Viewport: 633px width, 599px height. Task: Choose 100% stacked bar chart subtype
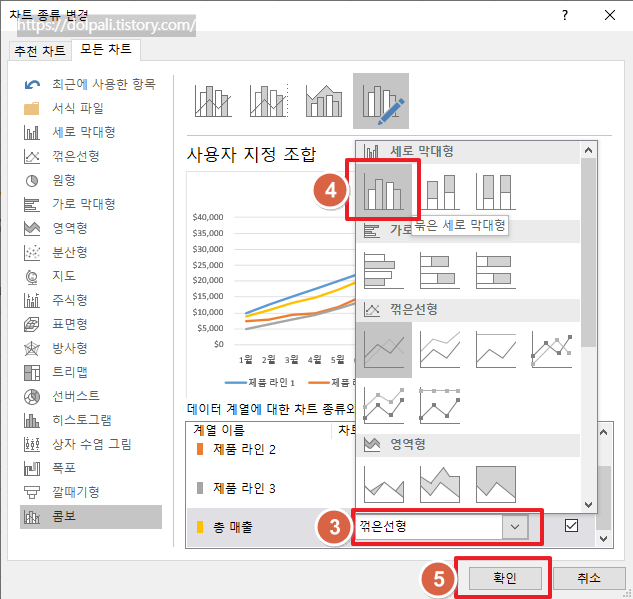[x=496, y=270]
